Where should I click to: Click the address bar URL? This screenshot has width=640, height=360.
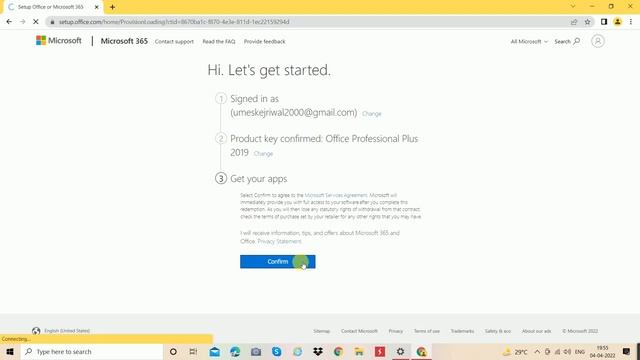point(174,22)
